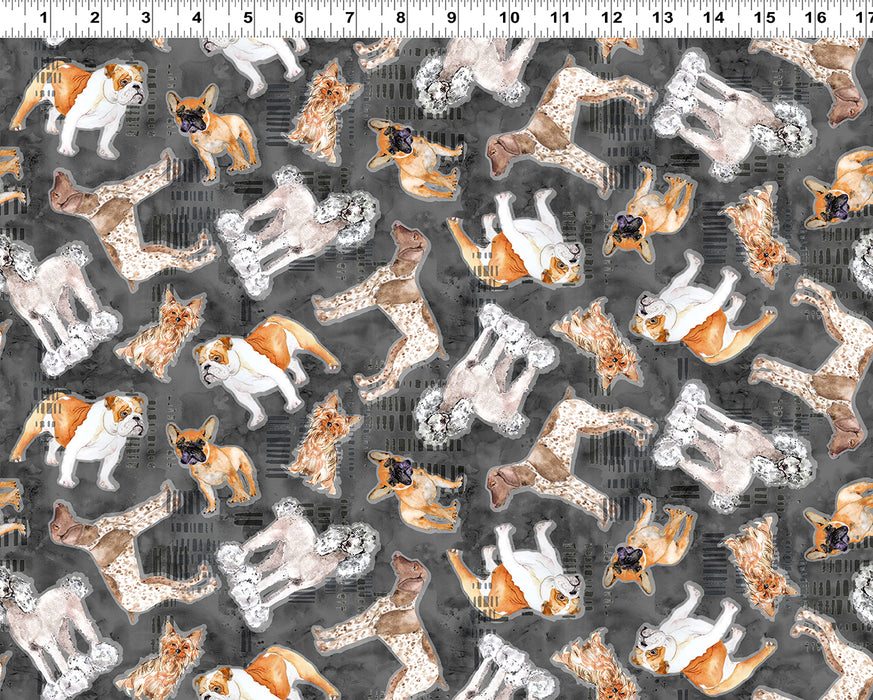
Task: Select the topmost French bulldog beneath ruler mark 4
Action: pyautogui.click(x=210, y=130)
